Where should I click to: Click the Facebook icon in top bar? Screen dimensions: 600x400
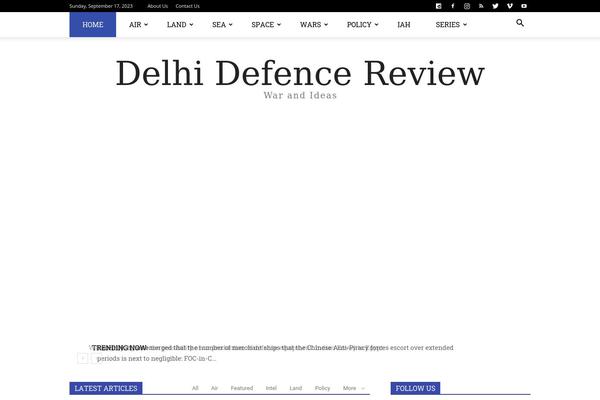click(452, 6)
